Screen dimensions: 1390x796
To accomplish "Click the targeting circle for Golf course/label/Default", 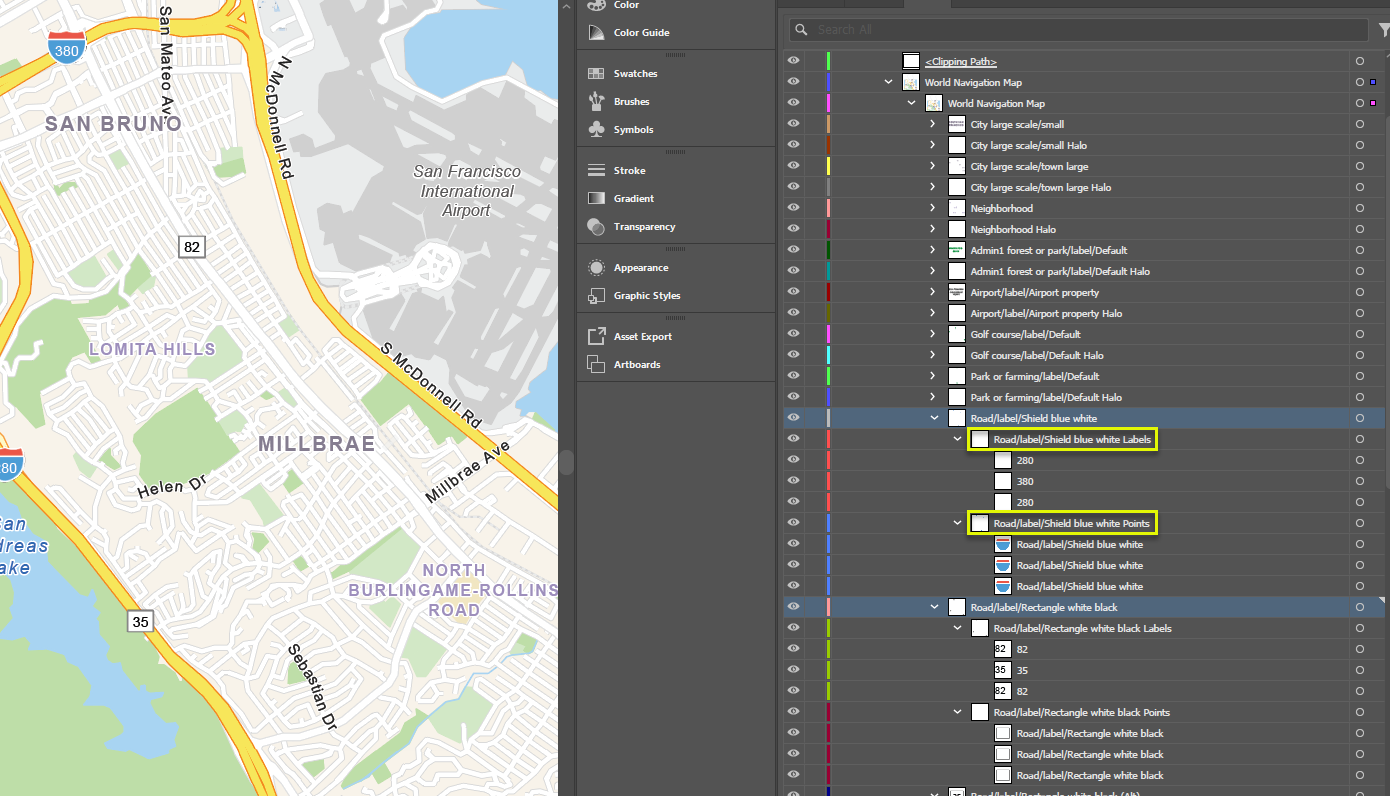I will click(1359, 334).
